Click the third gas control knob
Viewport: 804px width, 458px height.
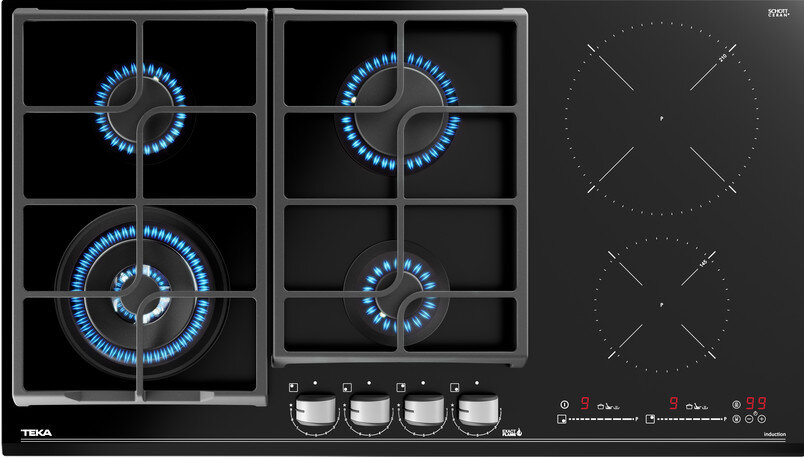pyautogui.click(x=424, y=410)
